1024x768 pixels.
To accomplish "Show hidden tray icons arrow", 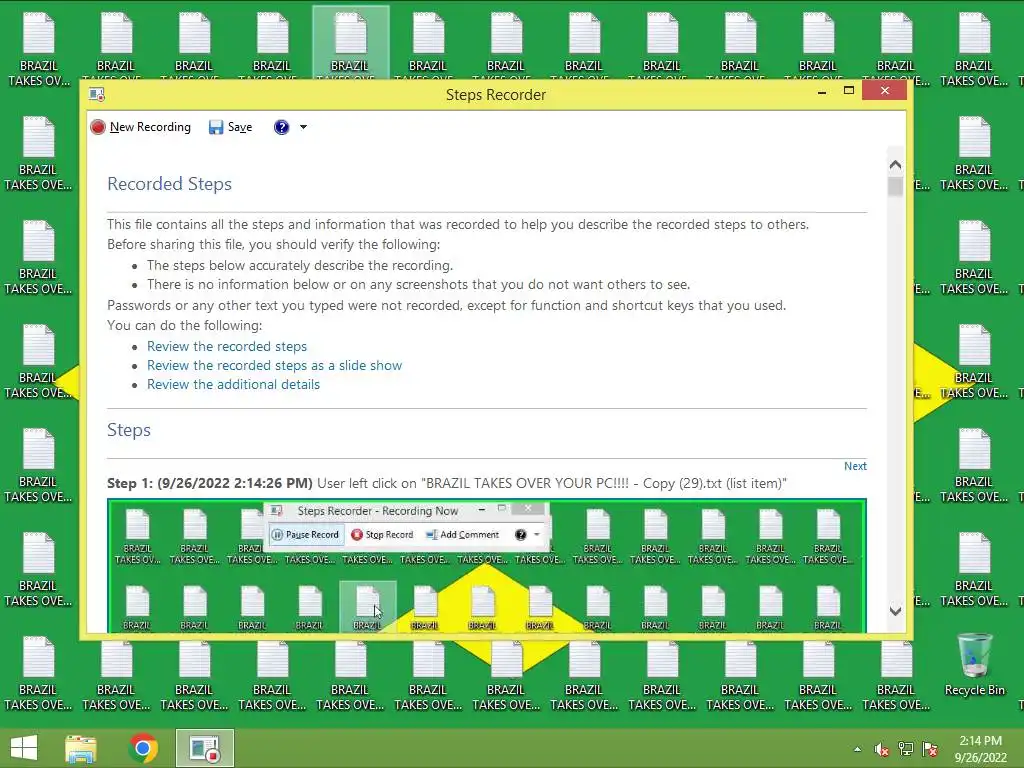I will tap(857, 749).
